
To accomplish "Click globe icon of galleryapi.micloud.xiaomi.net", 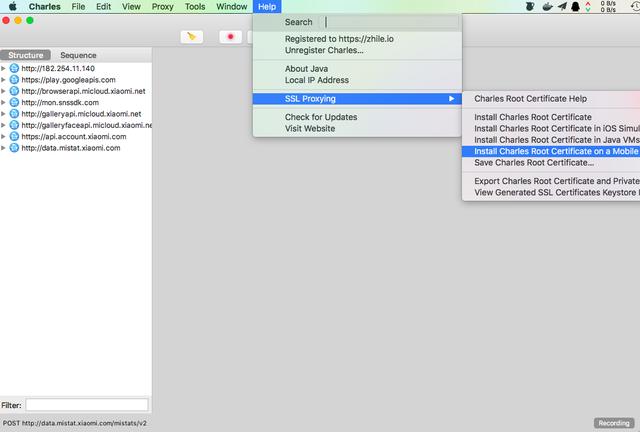I will (14, 114).
